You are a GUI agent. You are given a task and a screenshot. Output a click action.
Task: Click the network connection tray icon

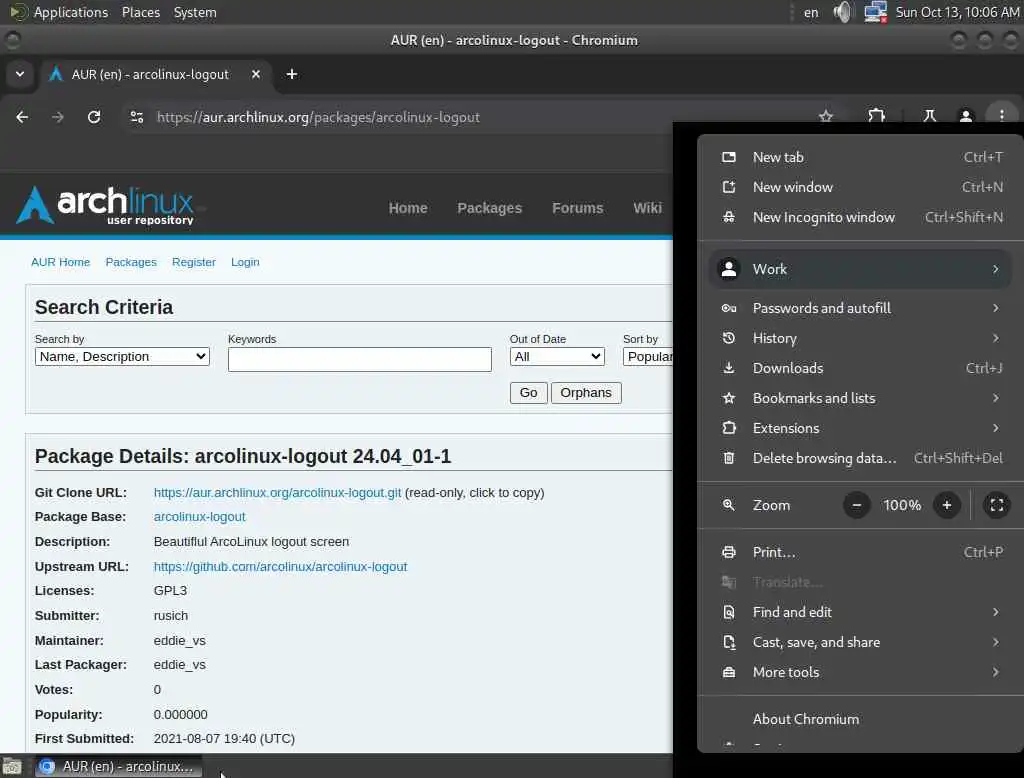(x=875, y=12)
